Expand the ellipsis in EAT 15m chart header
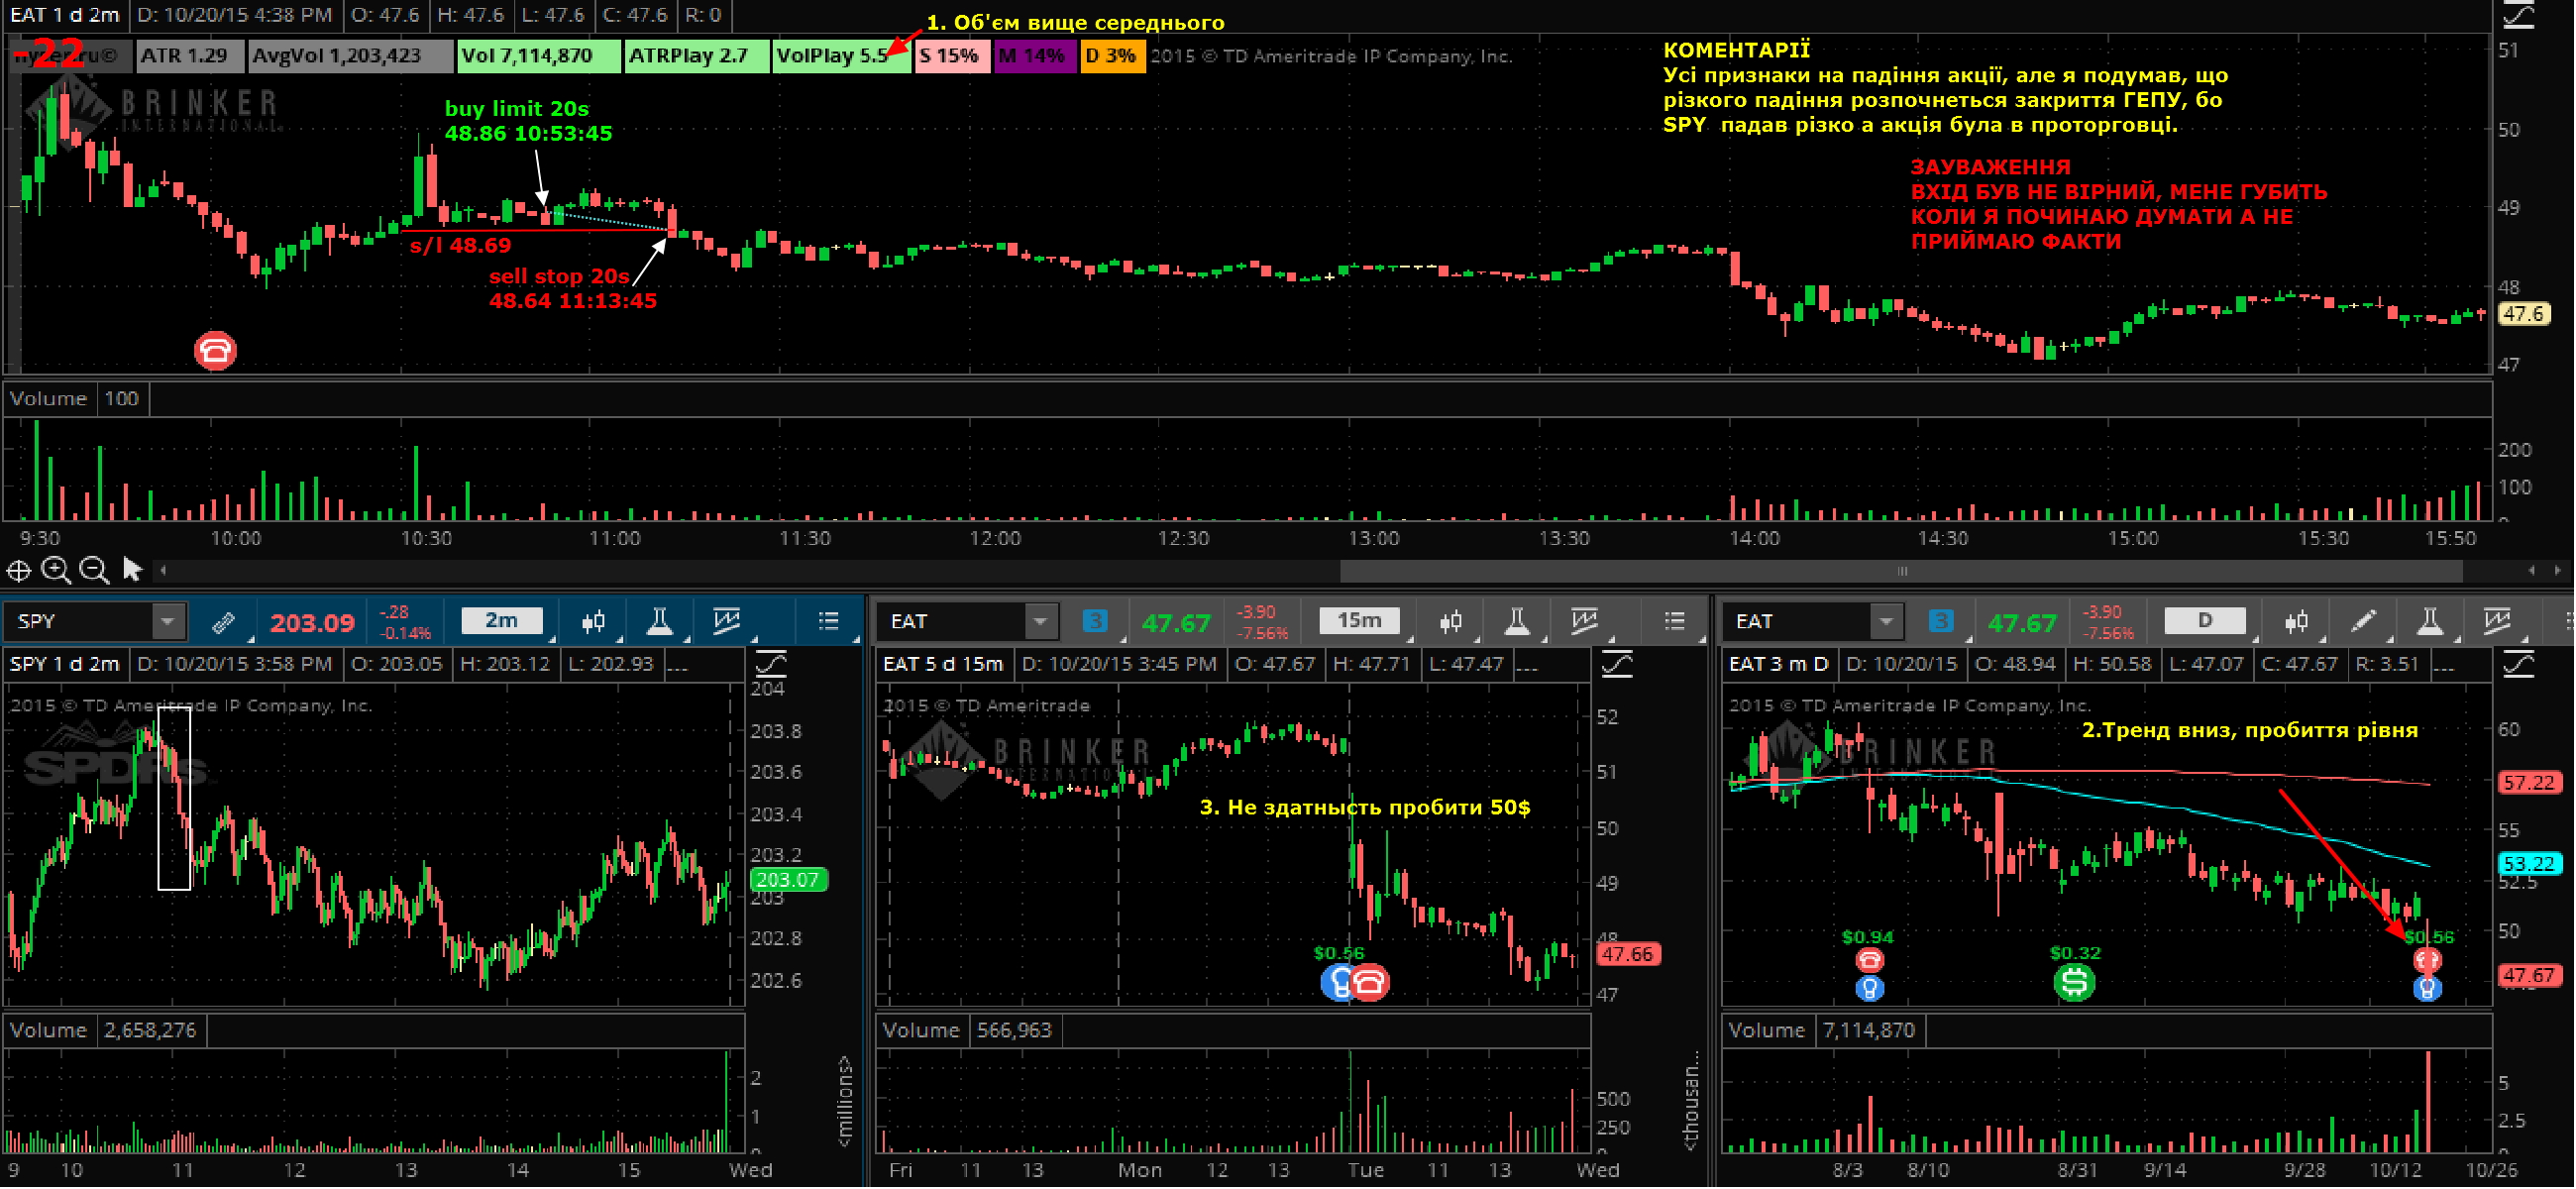The width and height of the screenshot is (2576, 1189). point(1526,665)
